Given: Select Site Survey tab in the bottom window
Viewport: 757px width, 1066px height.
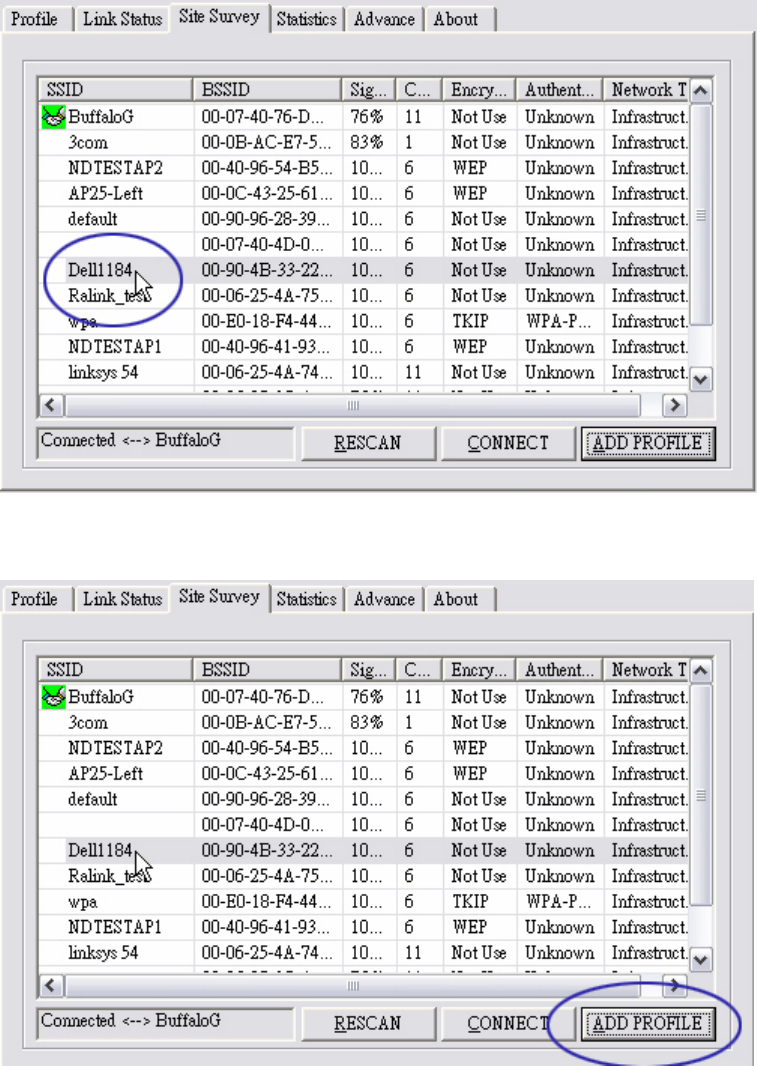Looking at the screenshot, I should pyautogui.click(x=219, y=596).
